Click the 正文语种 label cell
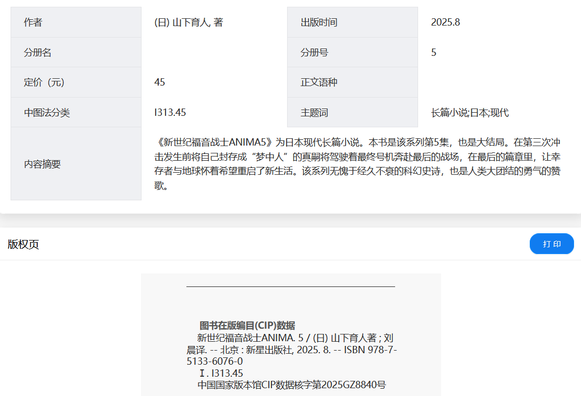The width and height of the screenshot is (581, 396). click(352, 82)
